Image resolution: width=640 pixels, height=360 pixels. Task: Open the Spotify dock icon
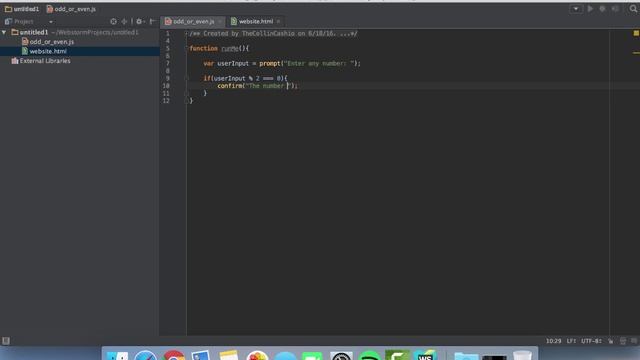pyautogui.click(x=369, y=355)
